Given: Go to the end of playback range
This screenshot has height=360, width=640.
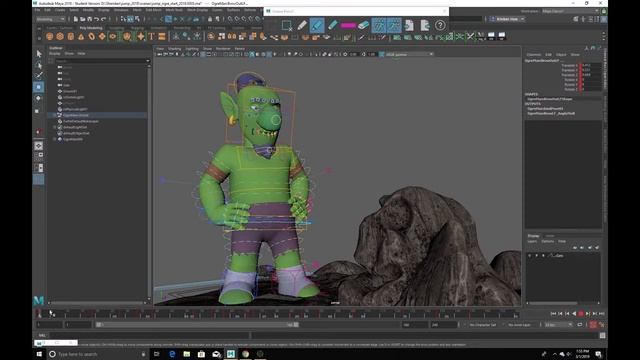Looking at the screenshot, I should click(x=601, y=313).
